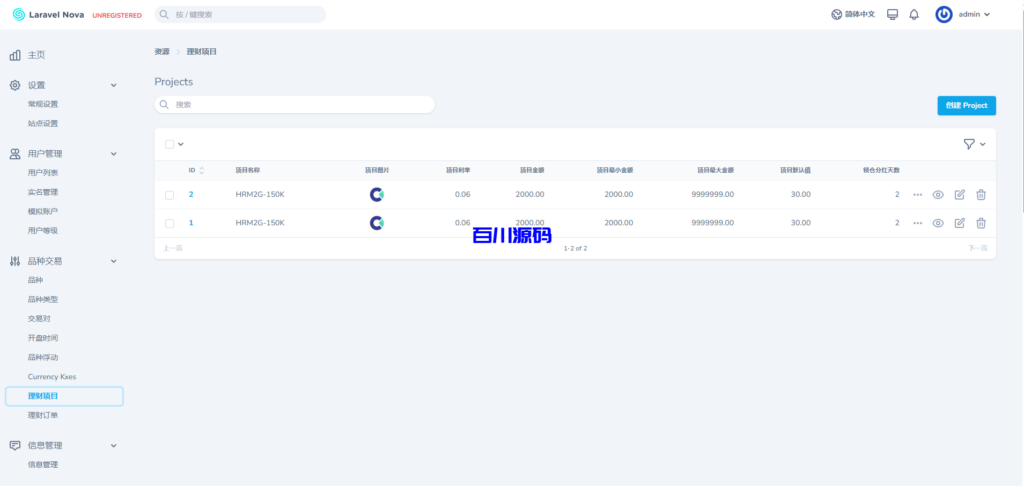Open edit pencil for project ID 2
This screenshot has height=486, width=1024.
(960, 195)
